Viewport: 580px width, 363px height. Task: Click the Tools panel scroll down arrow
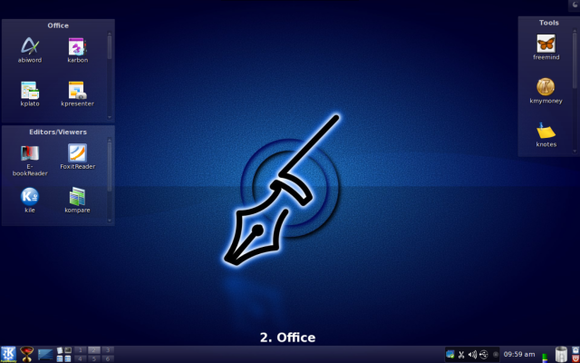coord(574,151)
